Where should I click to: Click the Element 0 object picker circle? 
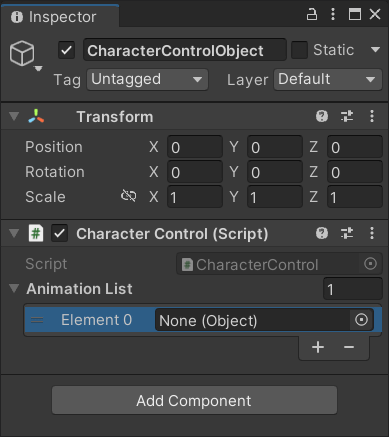[x=361, y=320]
